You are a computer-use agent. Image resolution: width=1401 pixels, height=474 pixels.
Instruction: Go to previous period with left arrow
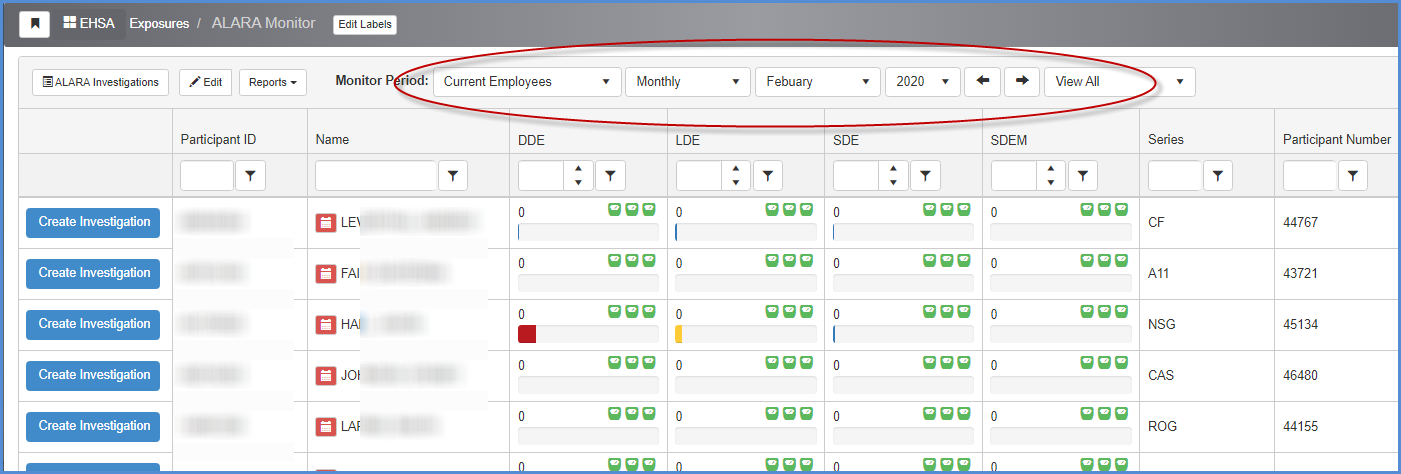coord(982,82)
